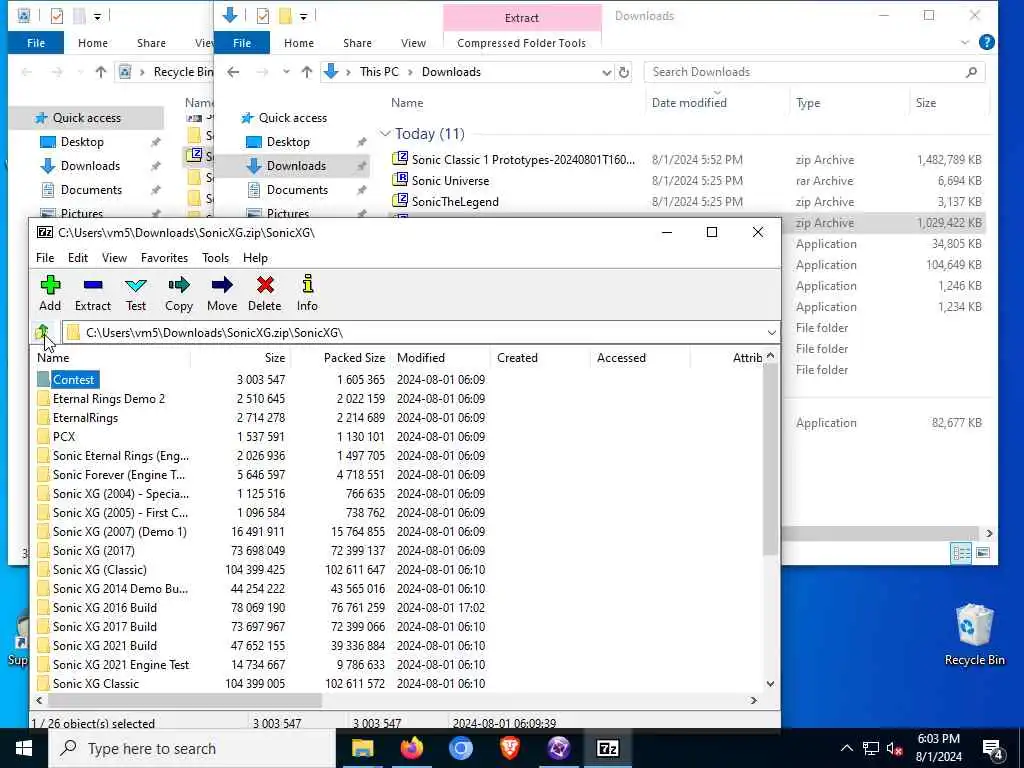Click the Add button in 7-Zip toolbar
The width and height of the screenshot is (1024, 768).
click(x=50, y=293)
